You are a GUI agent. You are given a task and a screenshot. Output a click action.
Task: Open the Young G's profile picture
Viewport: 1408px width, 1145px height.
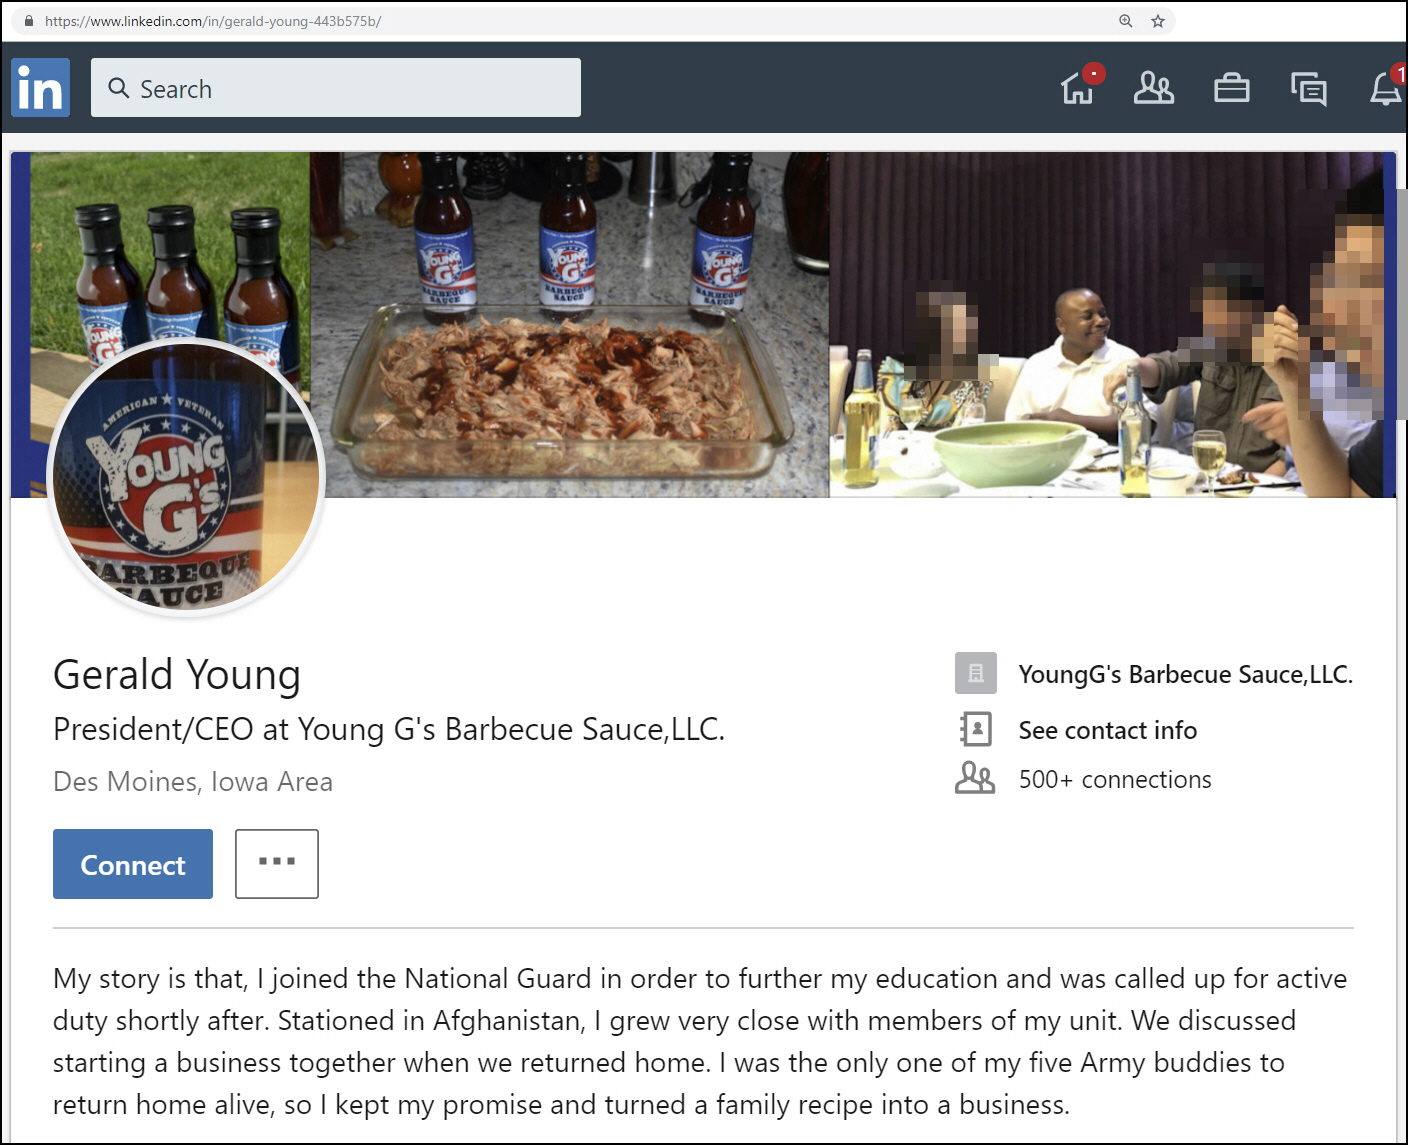[186, 477]
